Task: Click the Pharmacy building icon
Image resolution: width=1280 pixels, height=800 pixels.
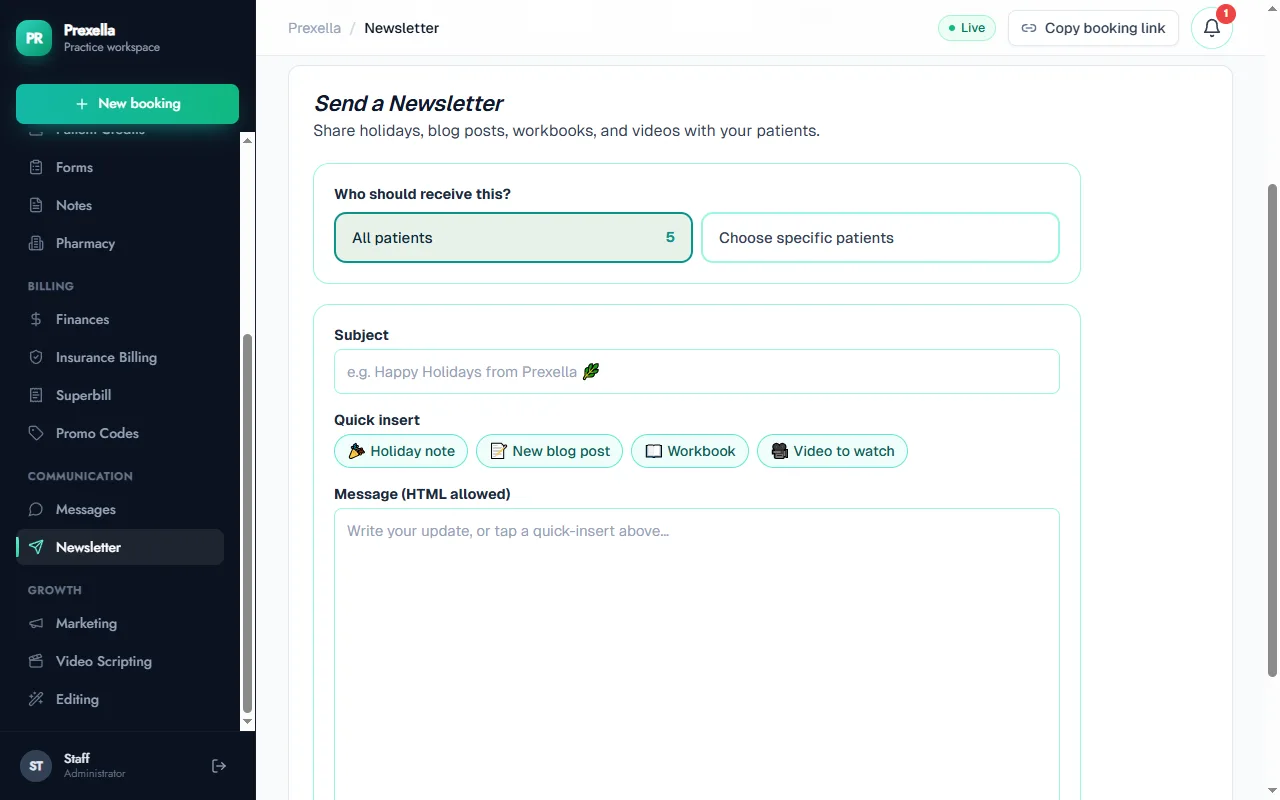Action: point(36,243)
